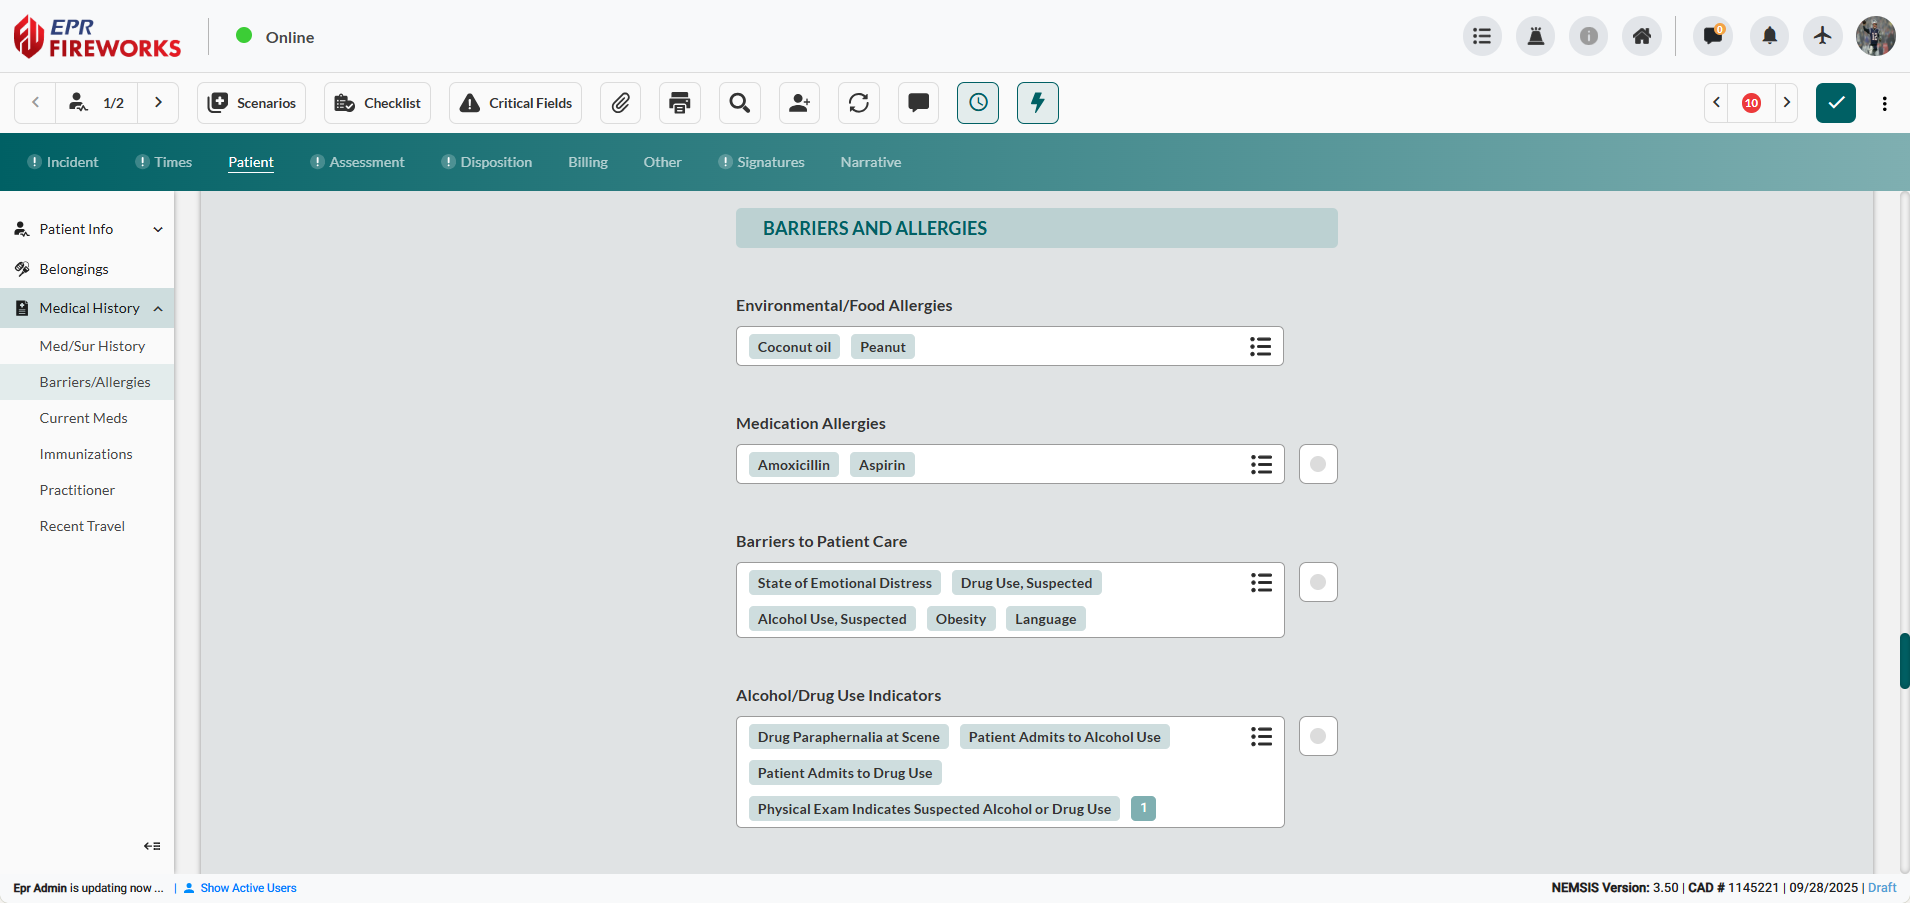Toggle the circle beside Medication Allergies
This screenshot has height=903, width=1910.
pos(1318,464)
